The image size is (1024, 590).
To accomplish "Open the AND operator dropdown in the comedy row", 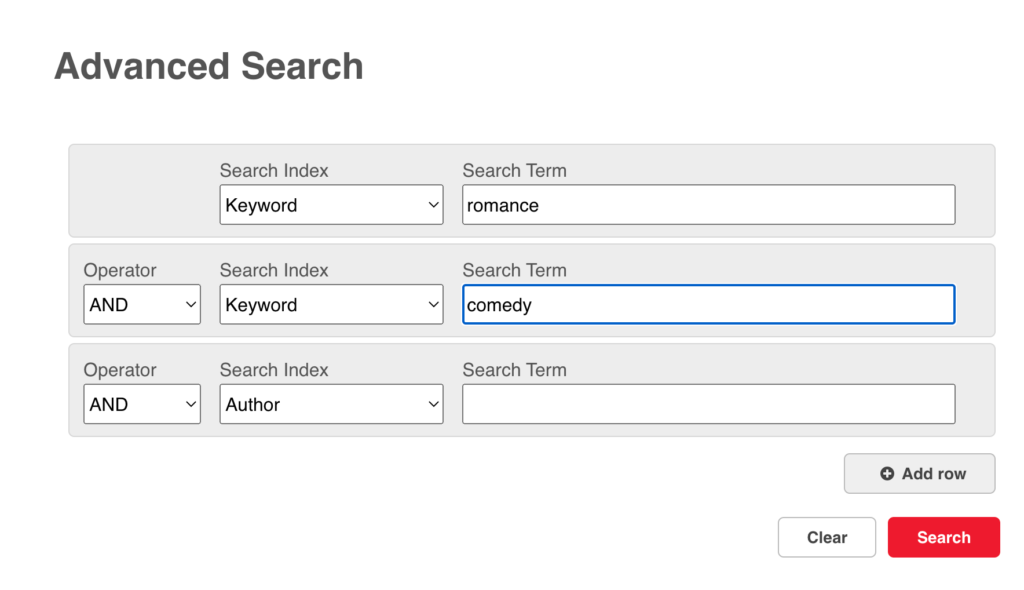I will (142, 304).
